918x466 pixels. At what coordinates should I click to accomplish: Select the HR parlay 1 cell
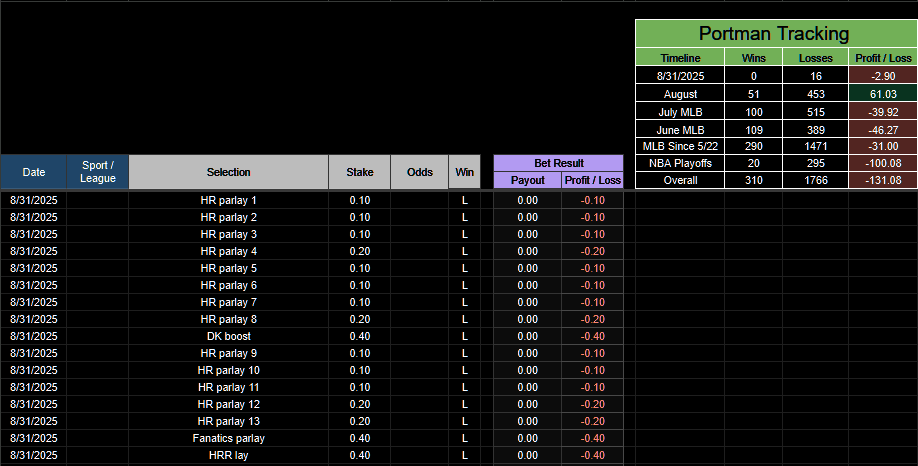(x=228, y=200)
